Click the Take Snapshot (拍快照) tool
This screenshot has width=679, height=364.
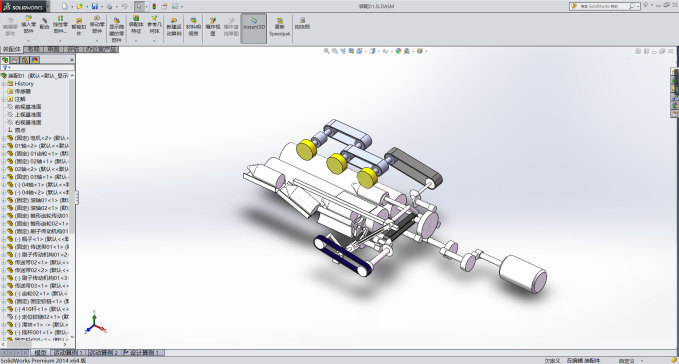[302, 24]
